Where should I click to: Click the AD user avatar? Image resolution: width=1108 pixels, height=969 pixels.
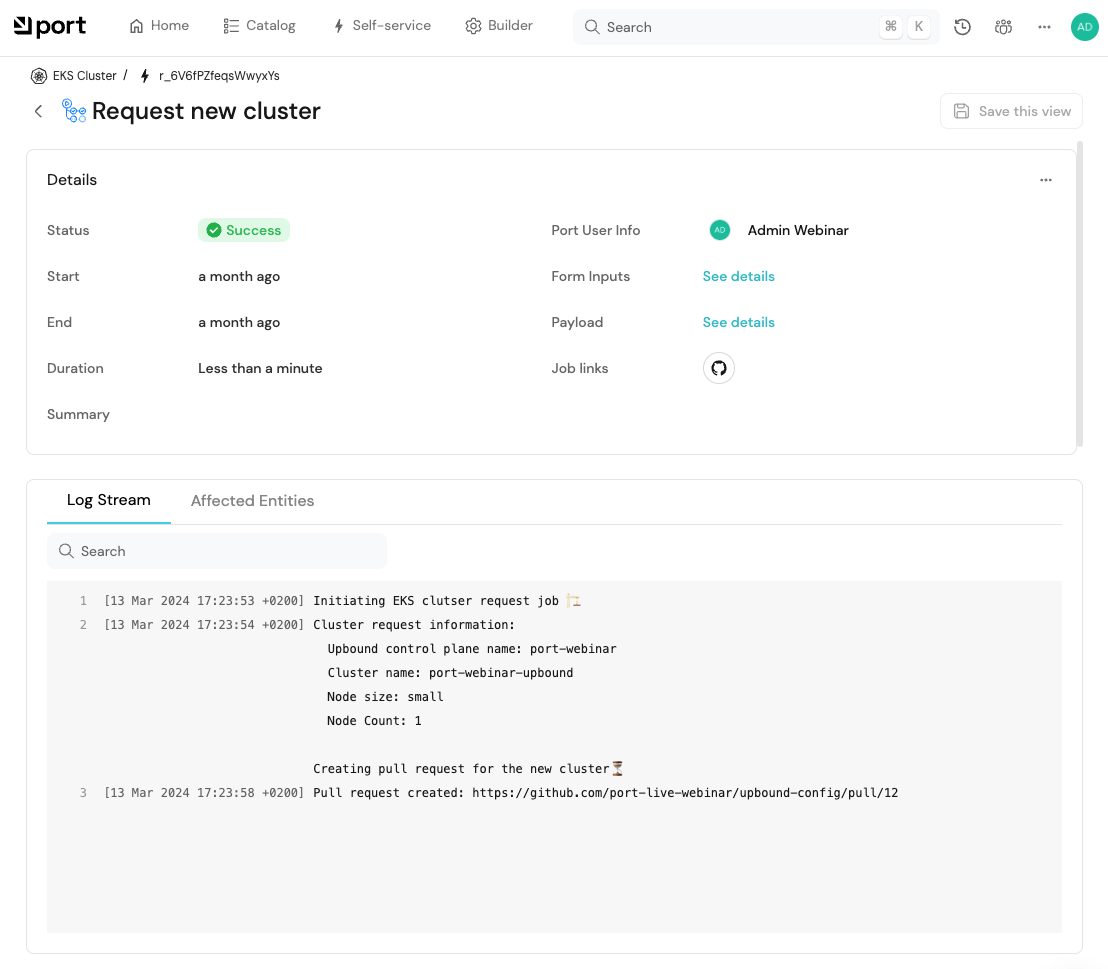(1084, 27)
